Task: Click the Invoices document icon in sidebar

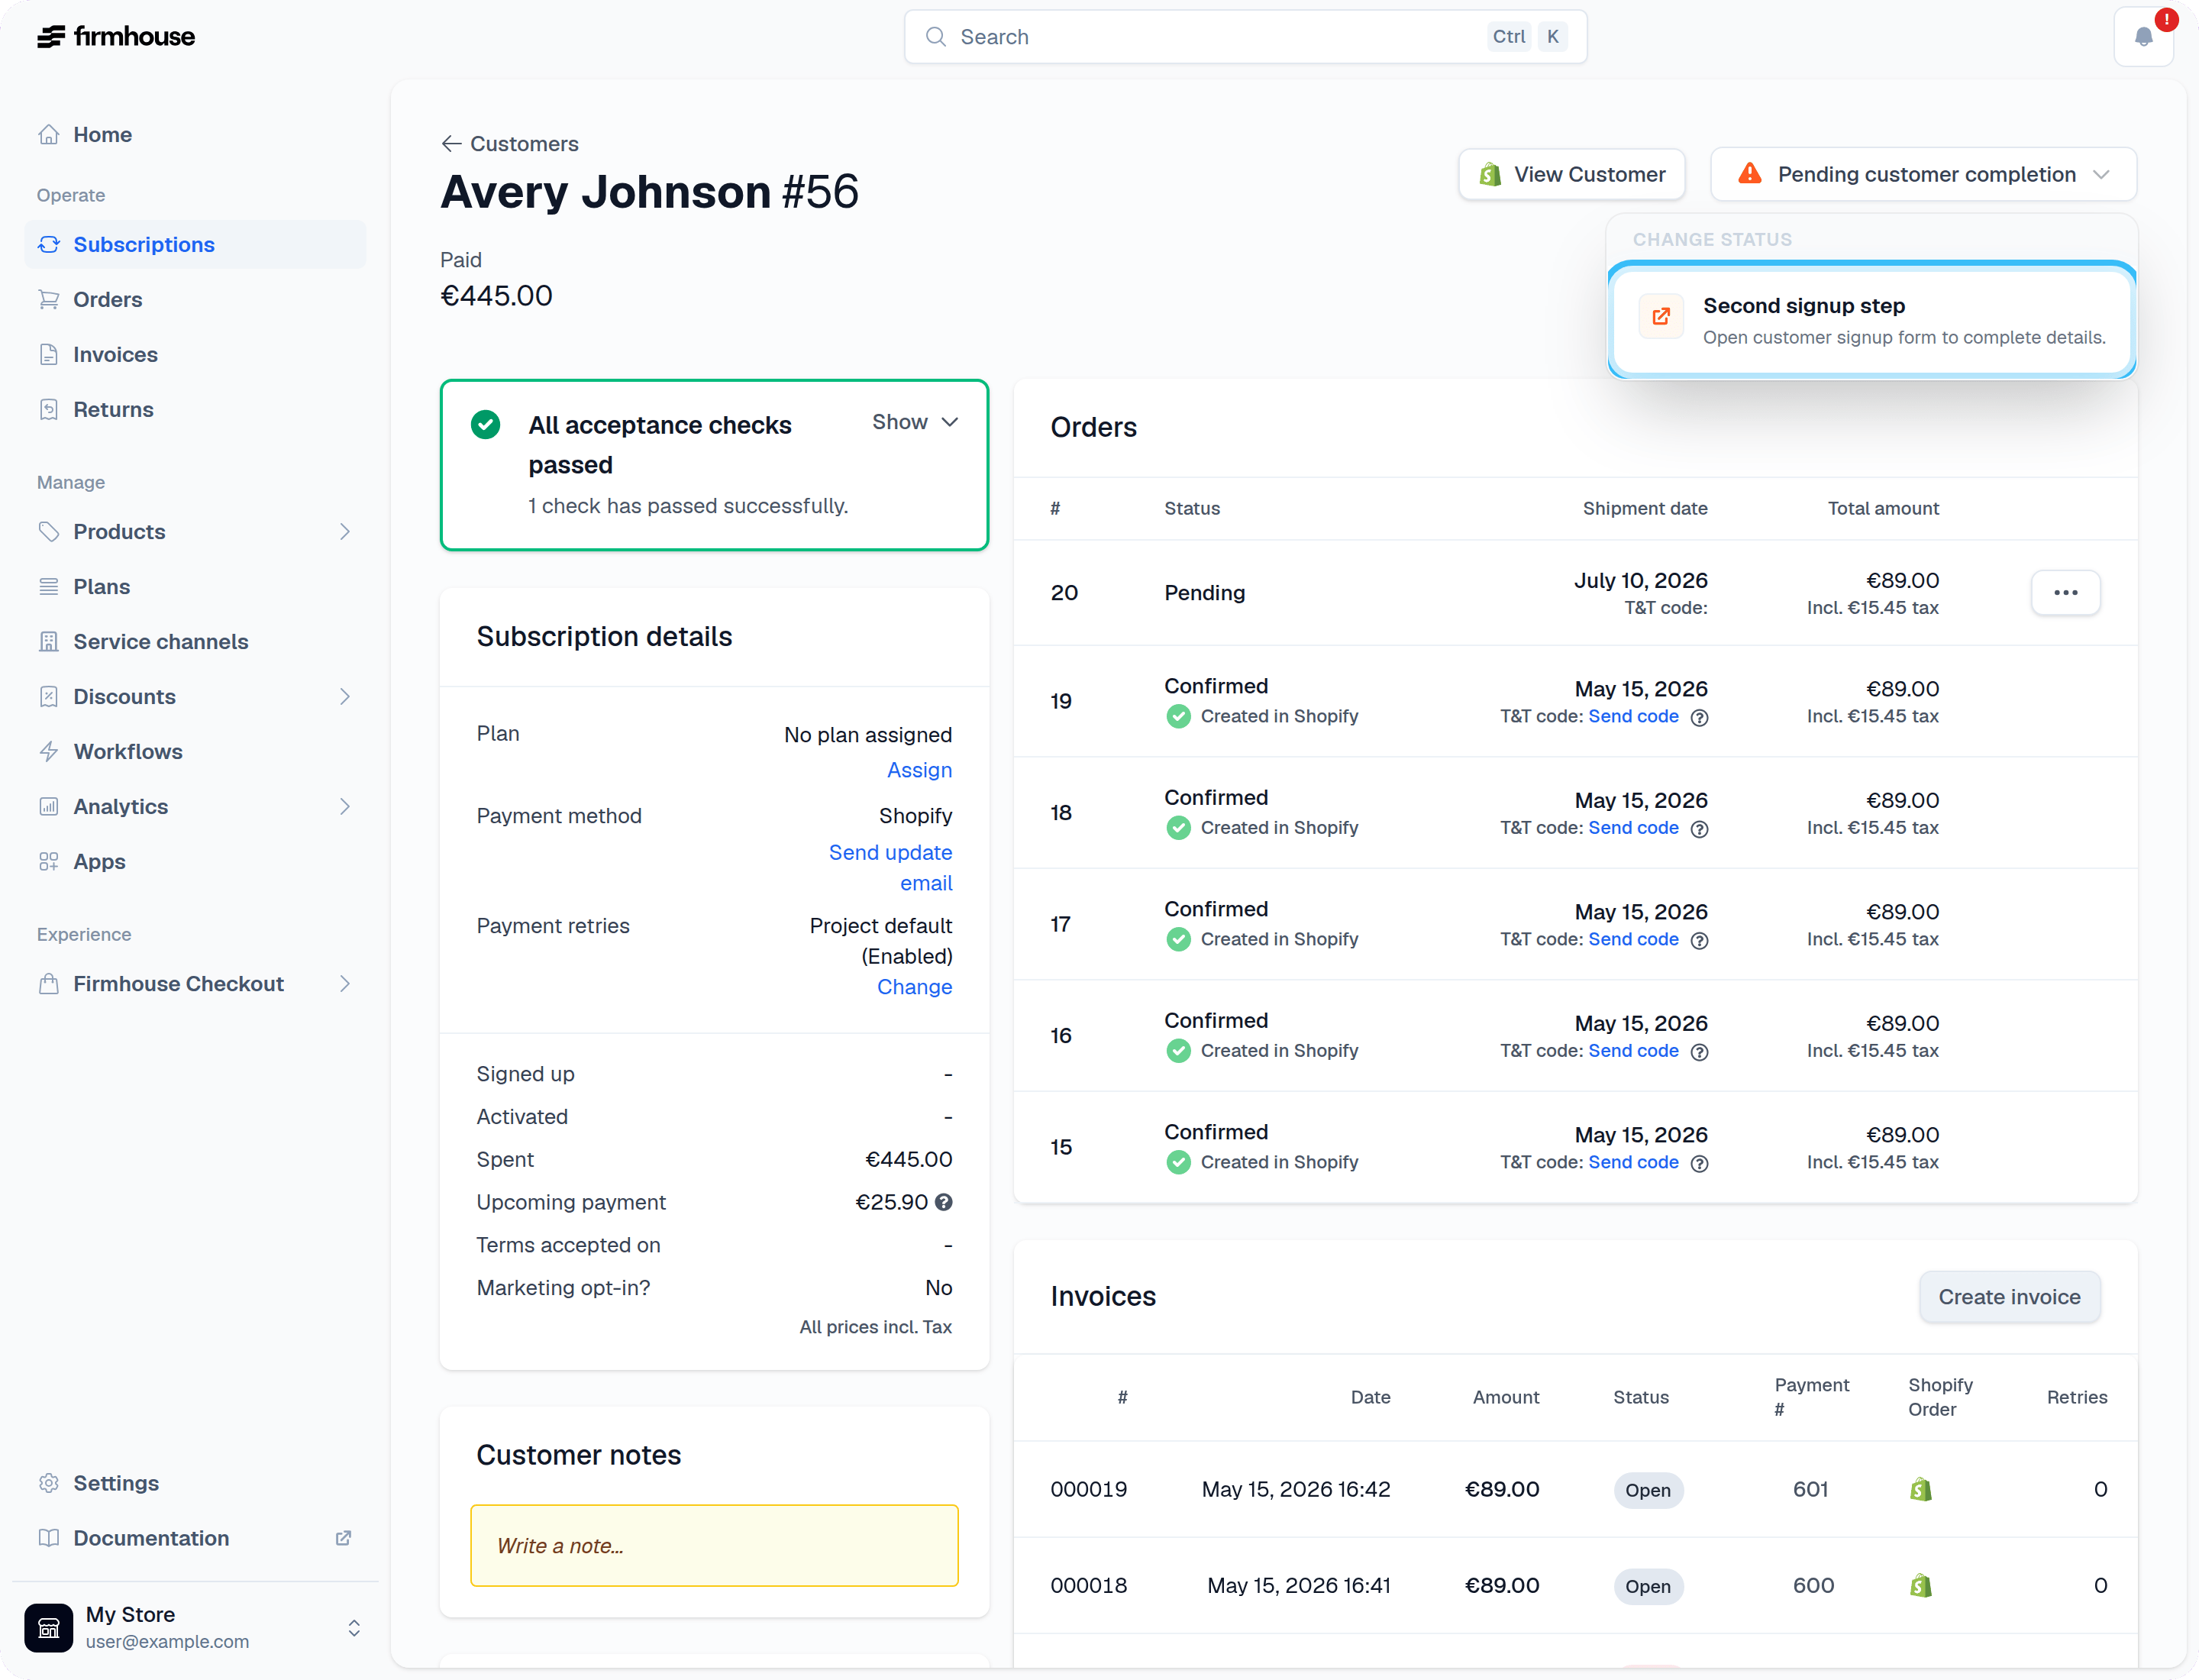Action: (x=49, y=355)
